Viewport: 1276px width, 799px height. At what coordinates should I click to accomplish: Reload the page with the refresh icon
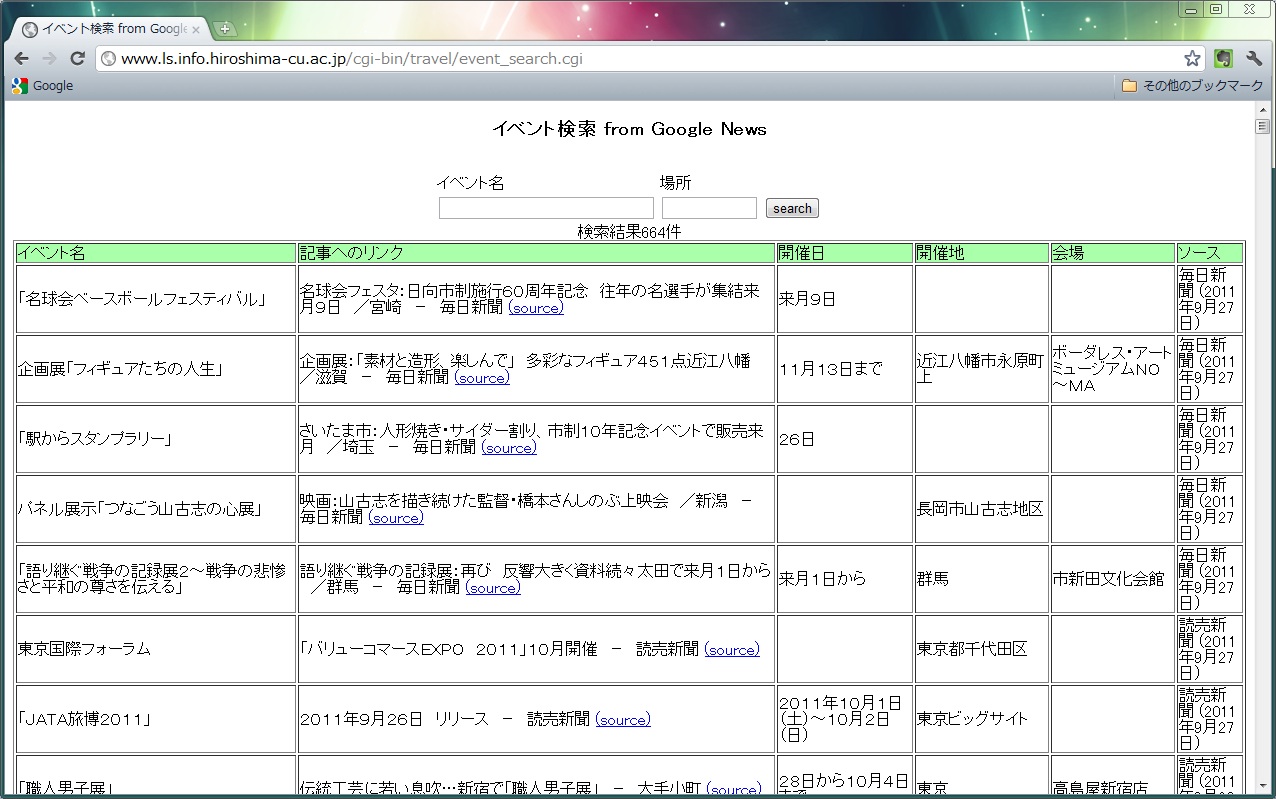pos(77,58)
